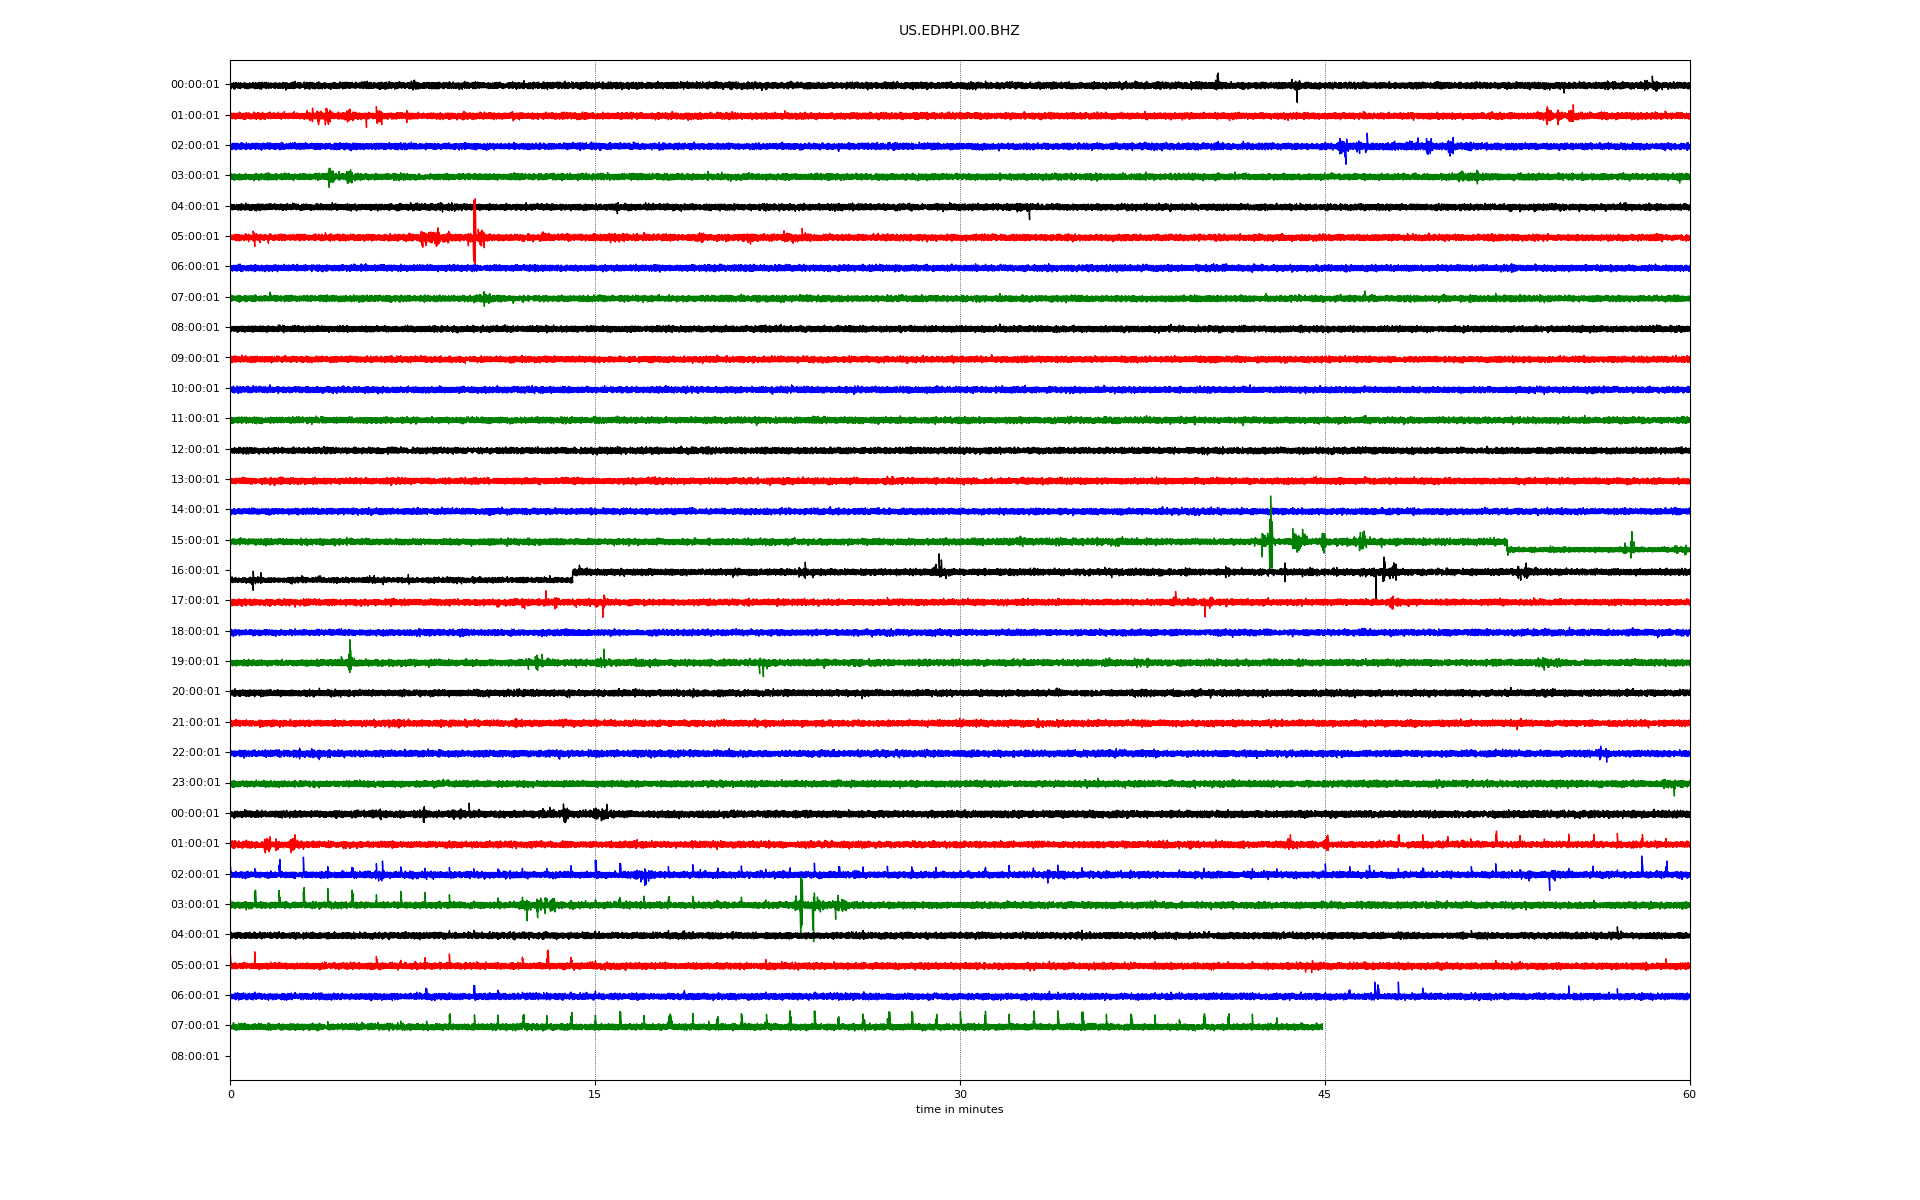Image resolution: width=1920 pixels, height=1200 pixels.
Task: Click the 30 tick on time axis
Action: pos(960,1094)
